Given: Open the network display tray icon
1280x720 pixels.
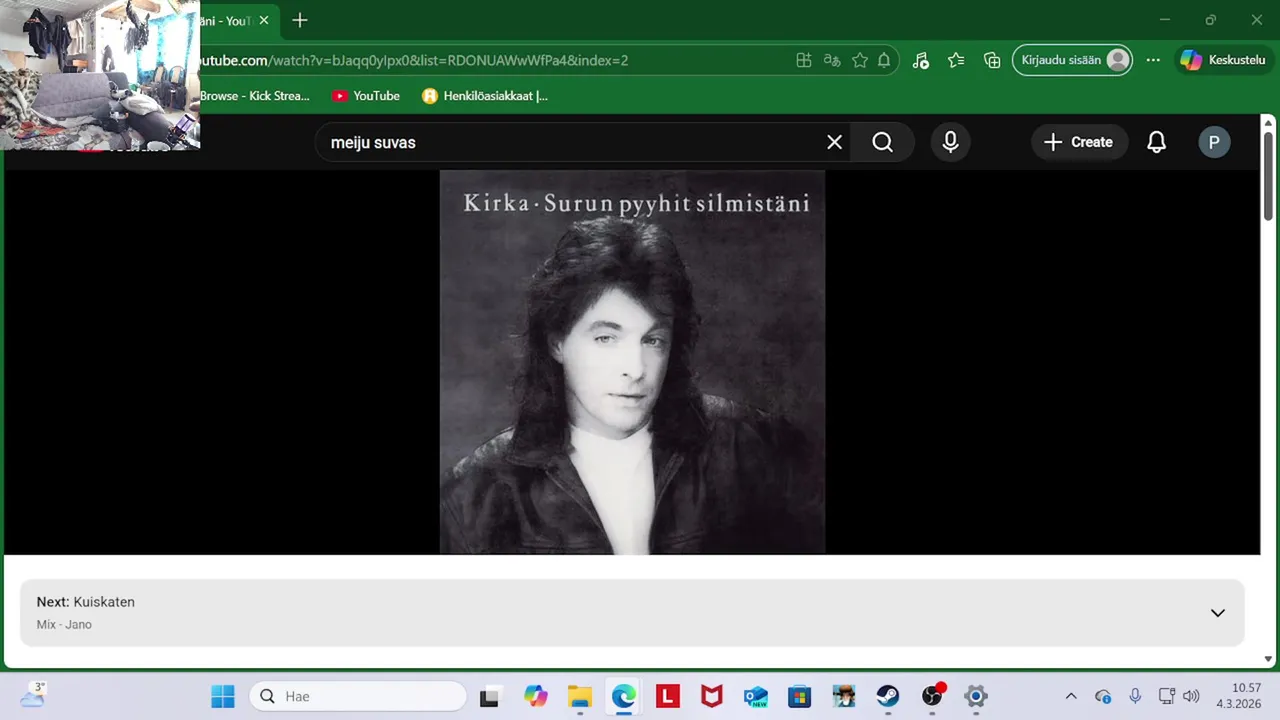Looking at the screenshot, I should point(1166,697).
